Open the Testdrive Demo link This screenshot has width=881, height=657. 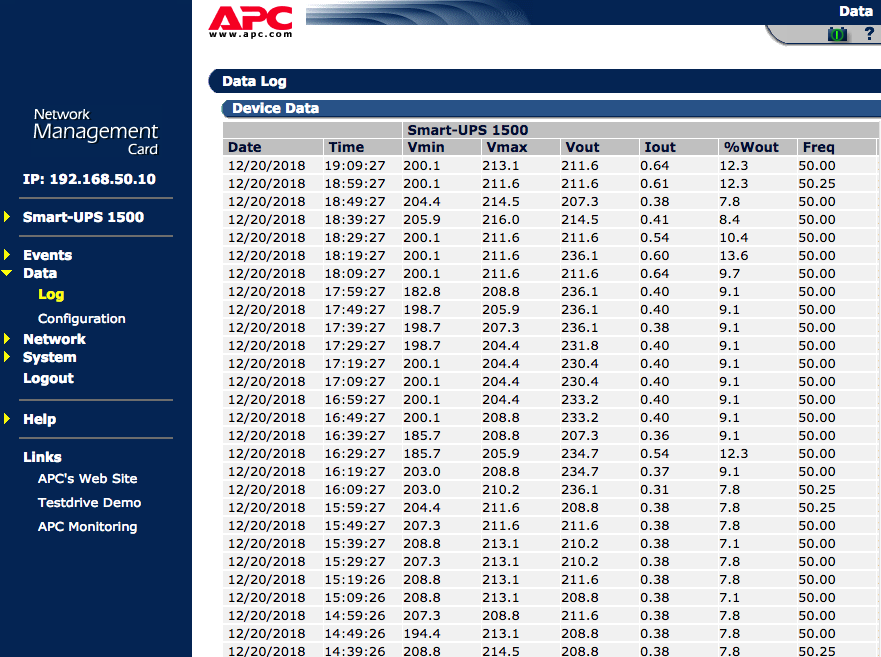tap(90, 503)
